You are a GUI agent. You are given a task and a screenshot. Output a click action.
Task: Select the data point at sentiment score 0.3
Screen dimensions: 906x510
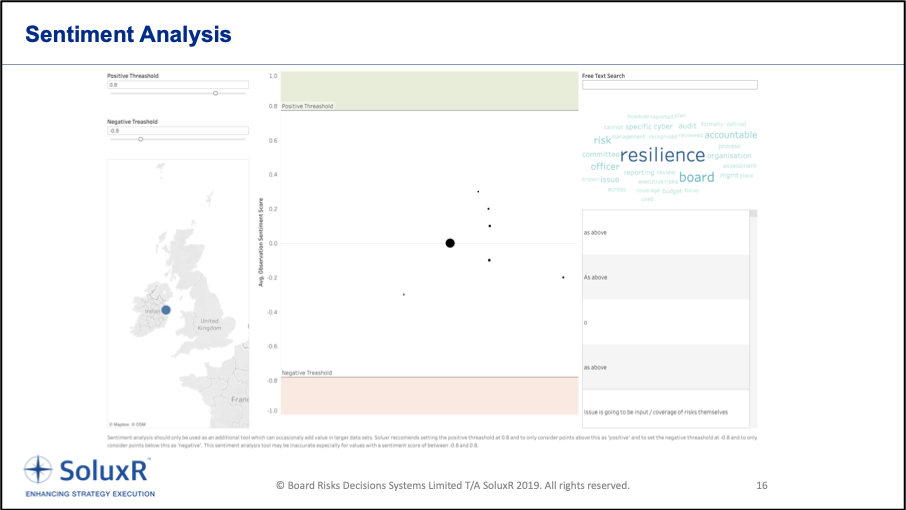click(478, 192)
